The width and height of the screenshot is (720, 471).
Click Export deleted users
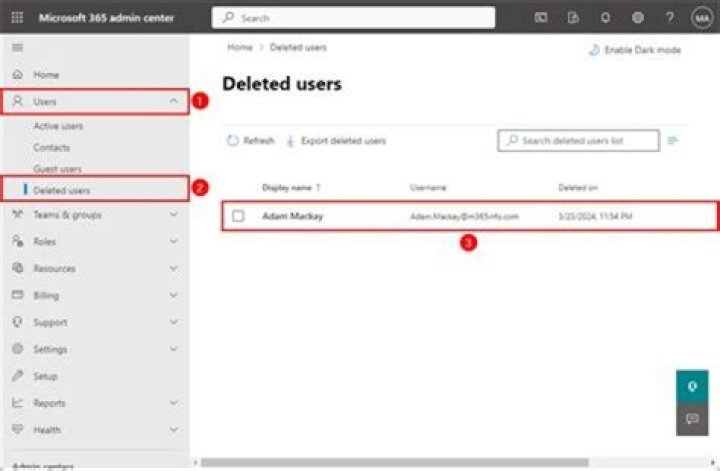336,140
